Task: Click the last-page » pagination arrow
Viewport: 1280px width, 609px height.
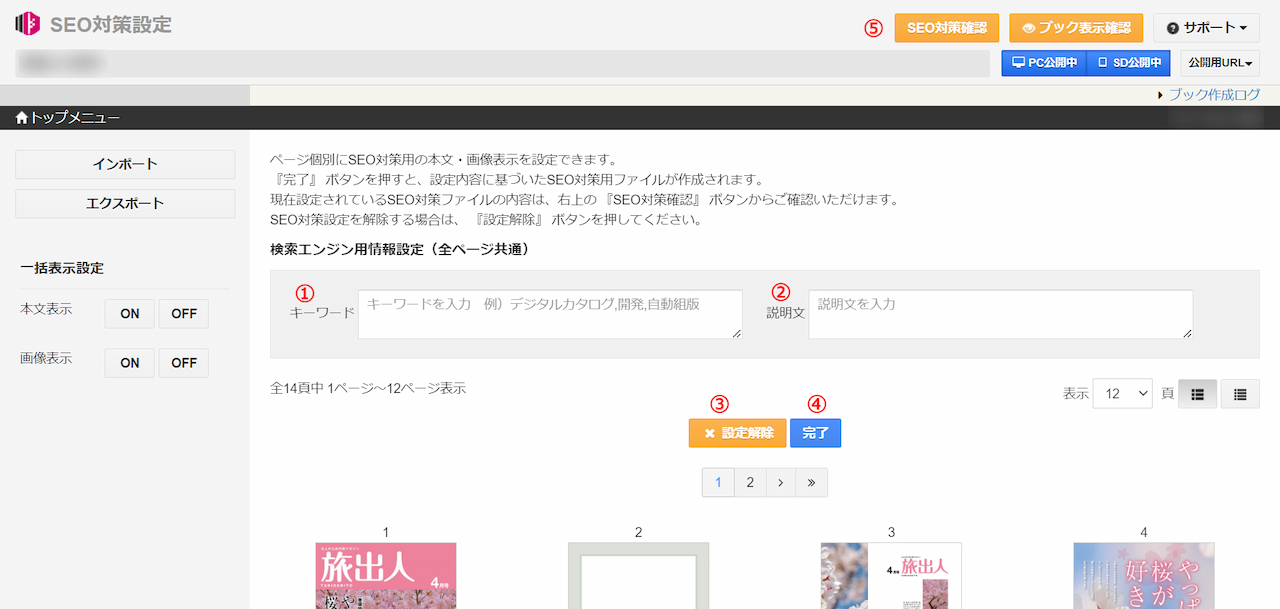Action: pyautogui.click(x=811, y=482)
